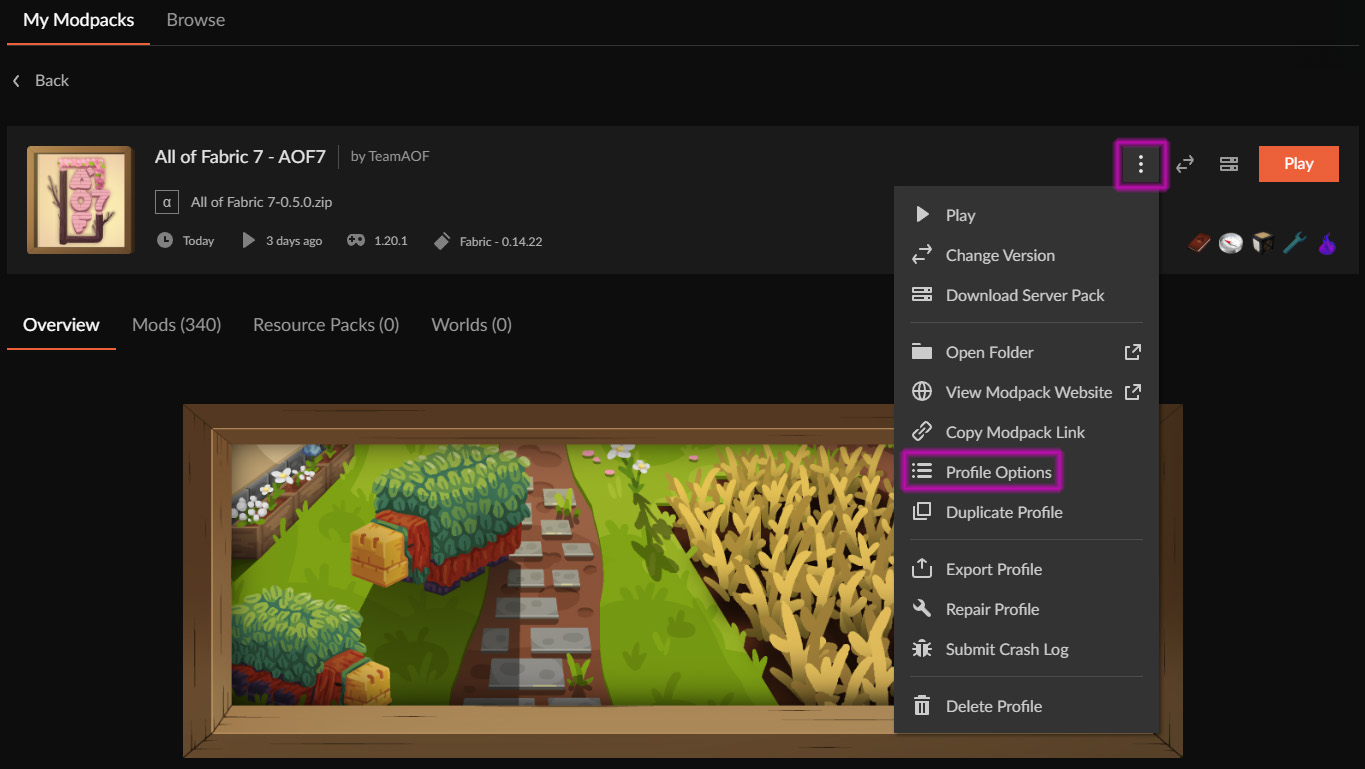Click the gamepad icon next to 1.20.1
Image resolution: width=1365 pixels, height=769 pixels.
tap(356, 241)
